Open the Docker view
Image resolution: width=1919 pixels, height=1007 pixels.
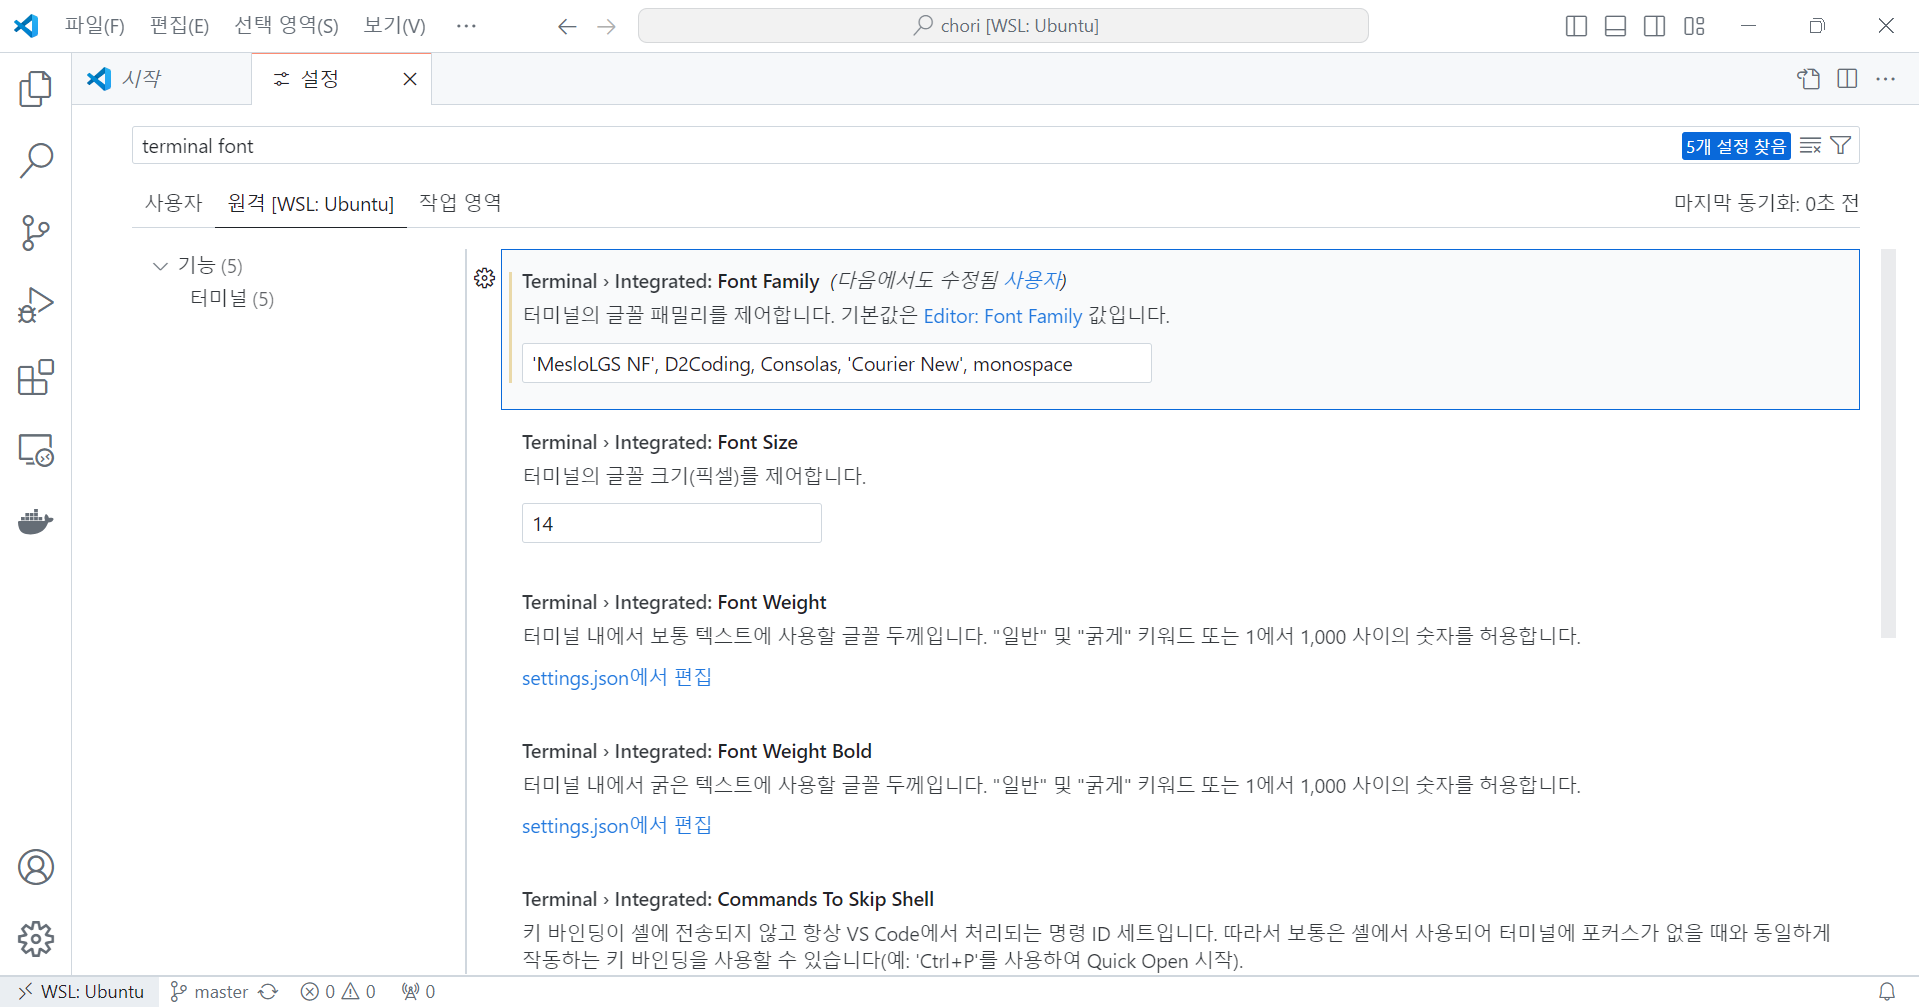click(36, 522)
